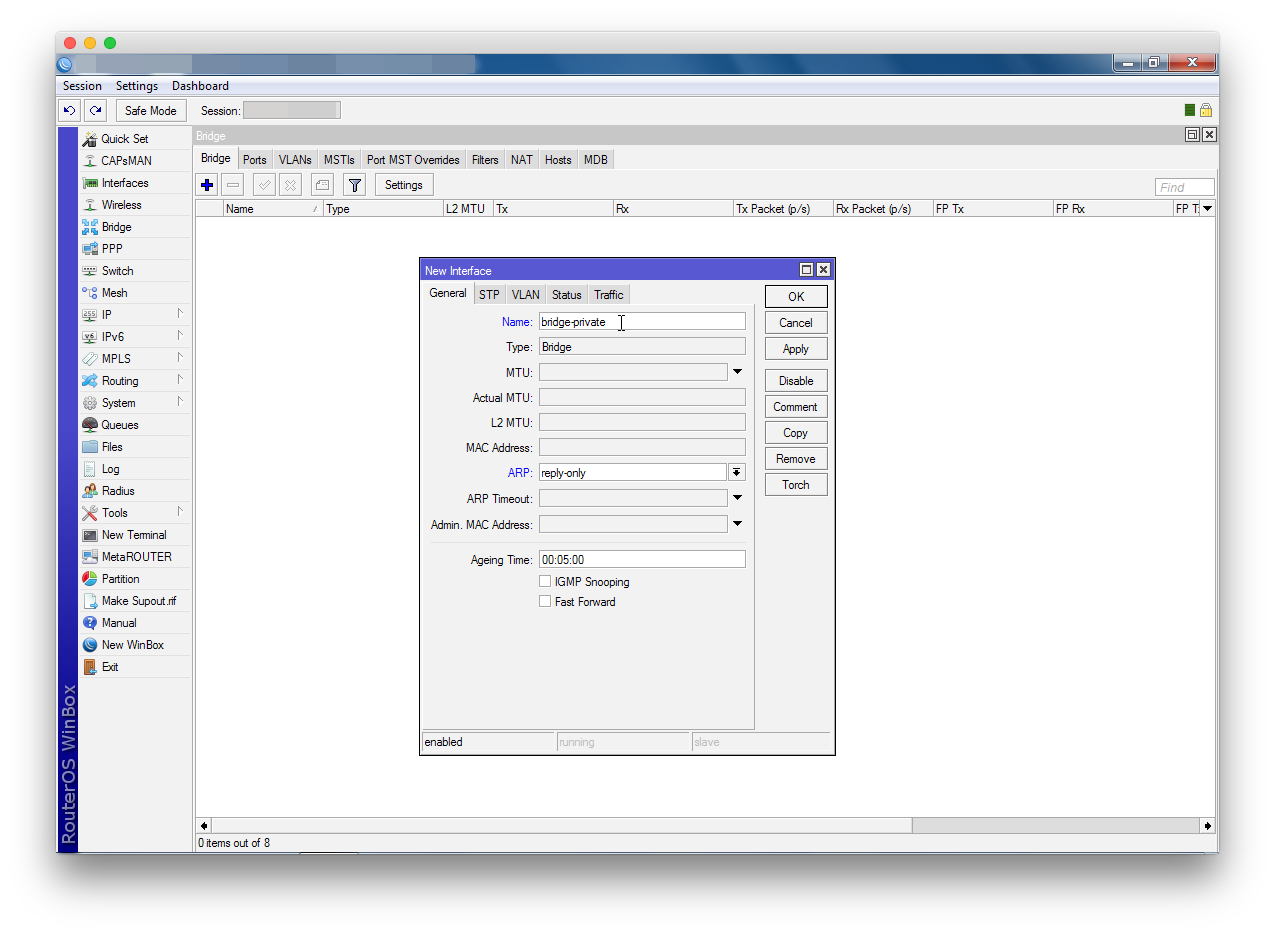Viewport: 1275px width, 934px height.
Task: Click the Ageing Time input field
Action: pyautogui.click(x=641, y=560)
